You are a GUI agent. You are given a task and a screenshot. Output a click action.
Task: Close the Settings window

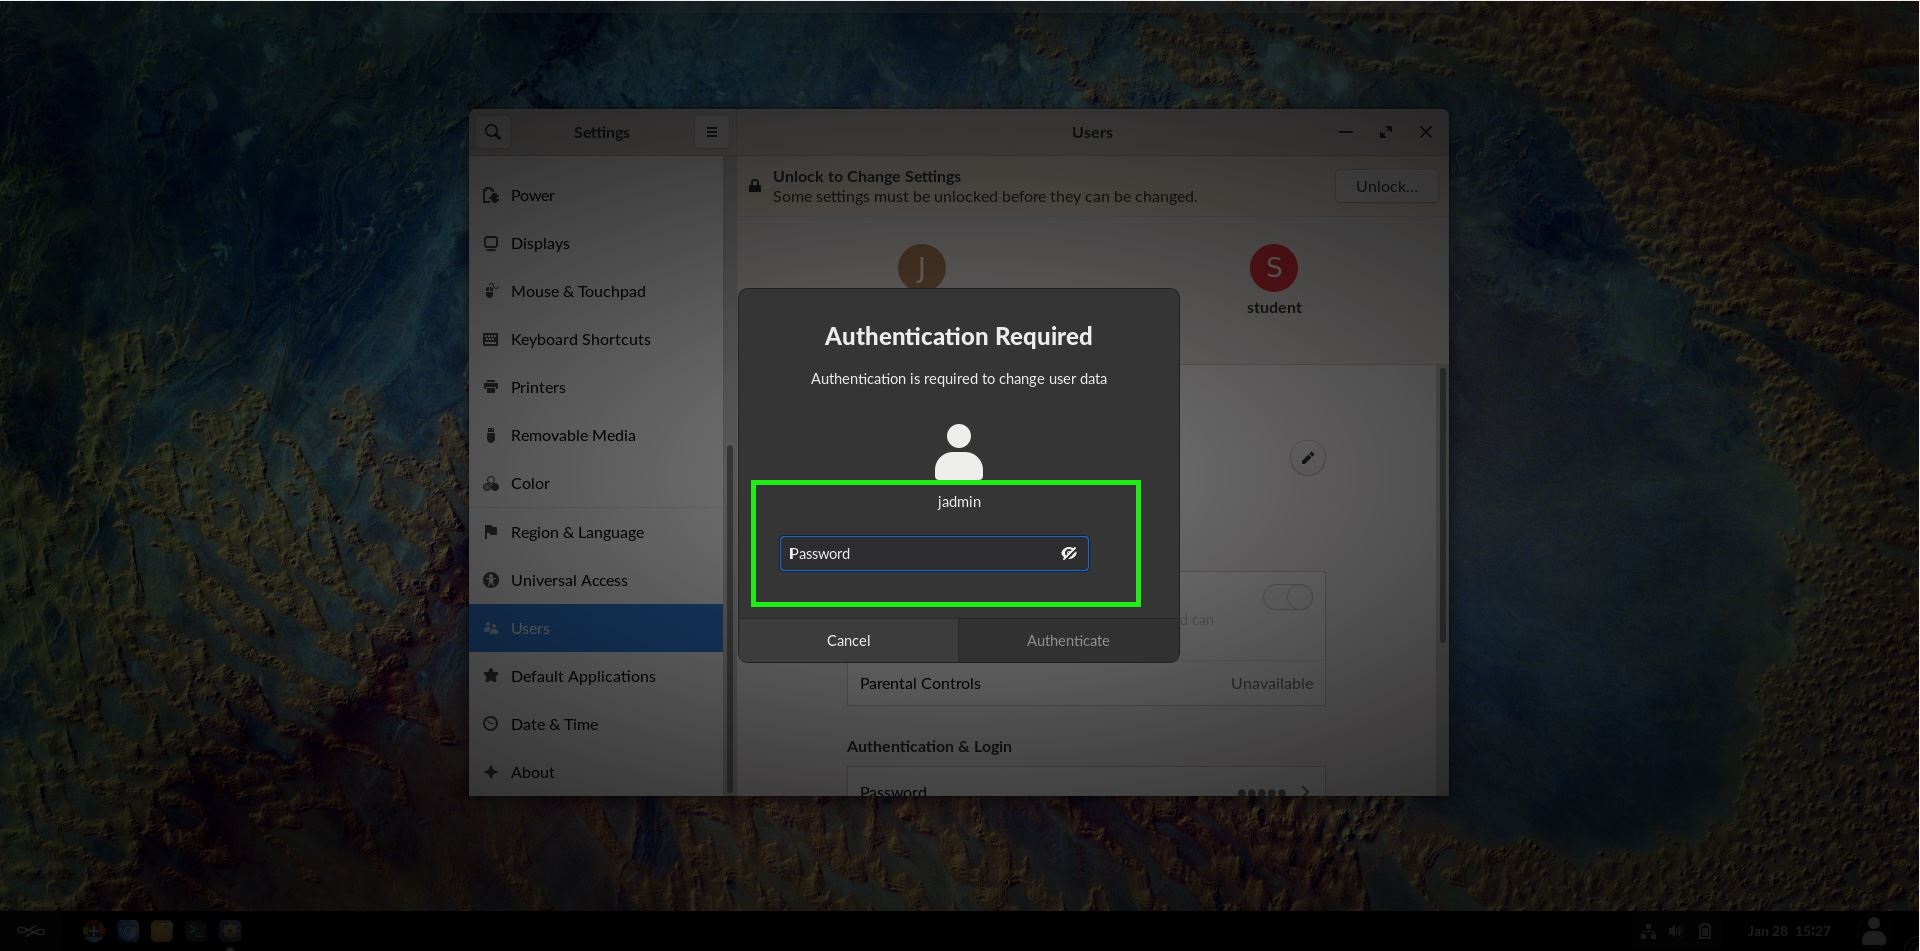1426,132
